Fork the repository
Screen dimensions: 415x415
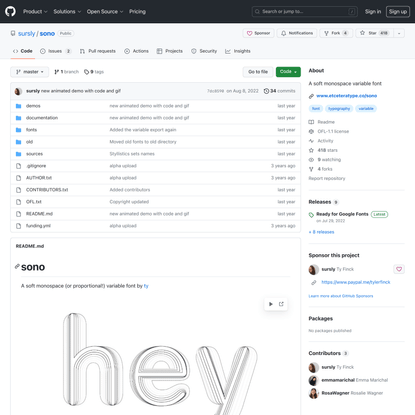(x=336, y=33)
